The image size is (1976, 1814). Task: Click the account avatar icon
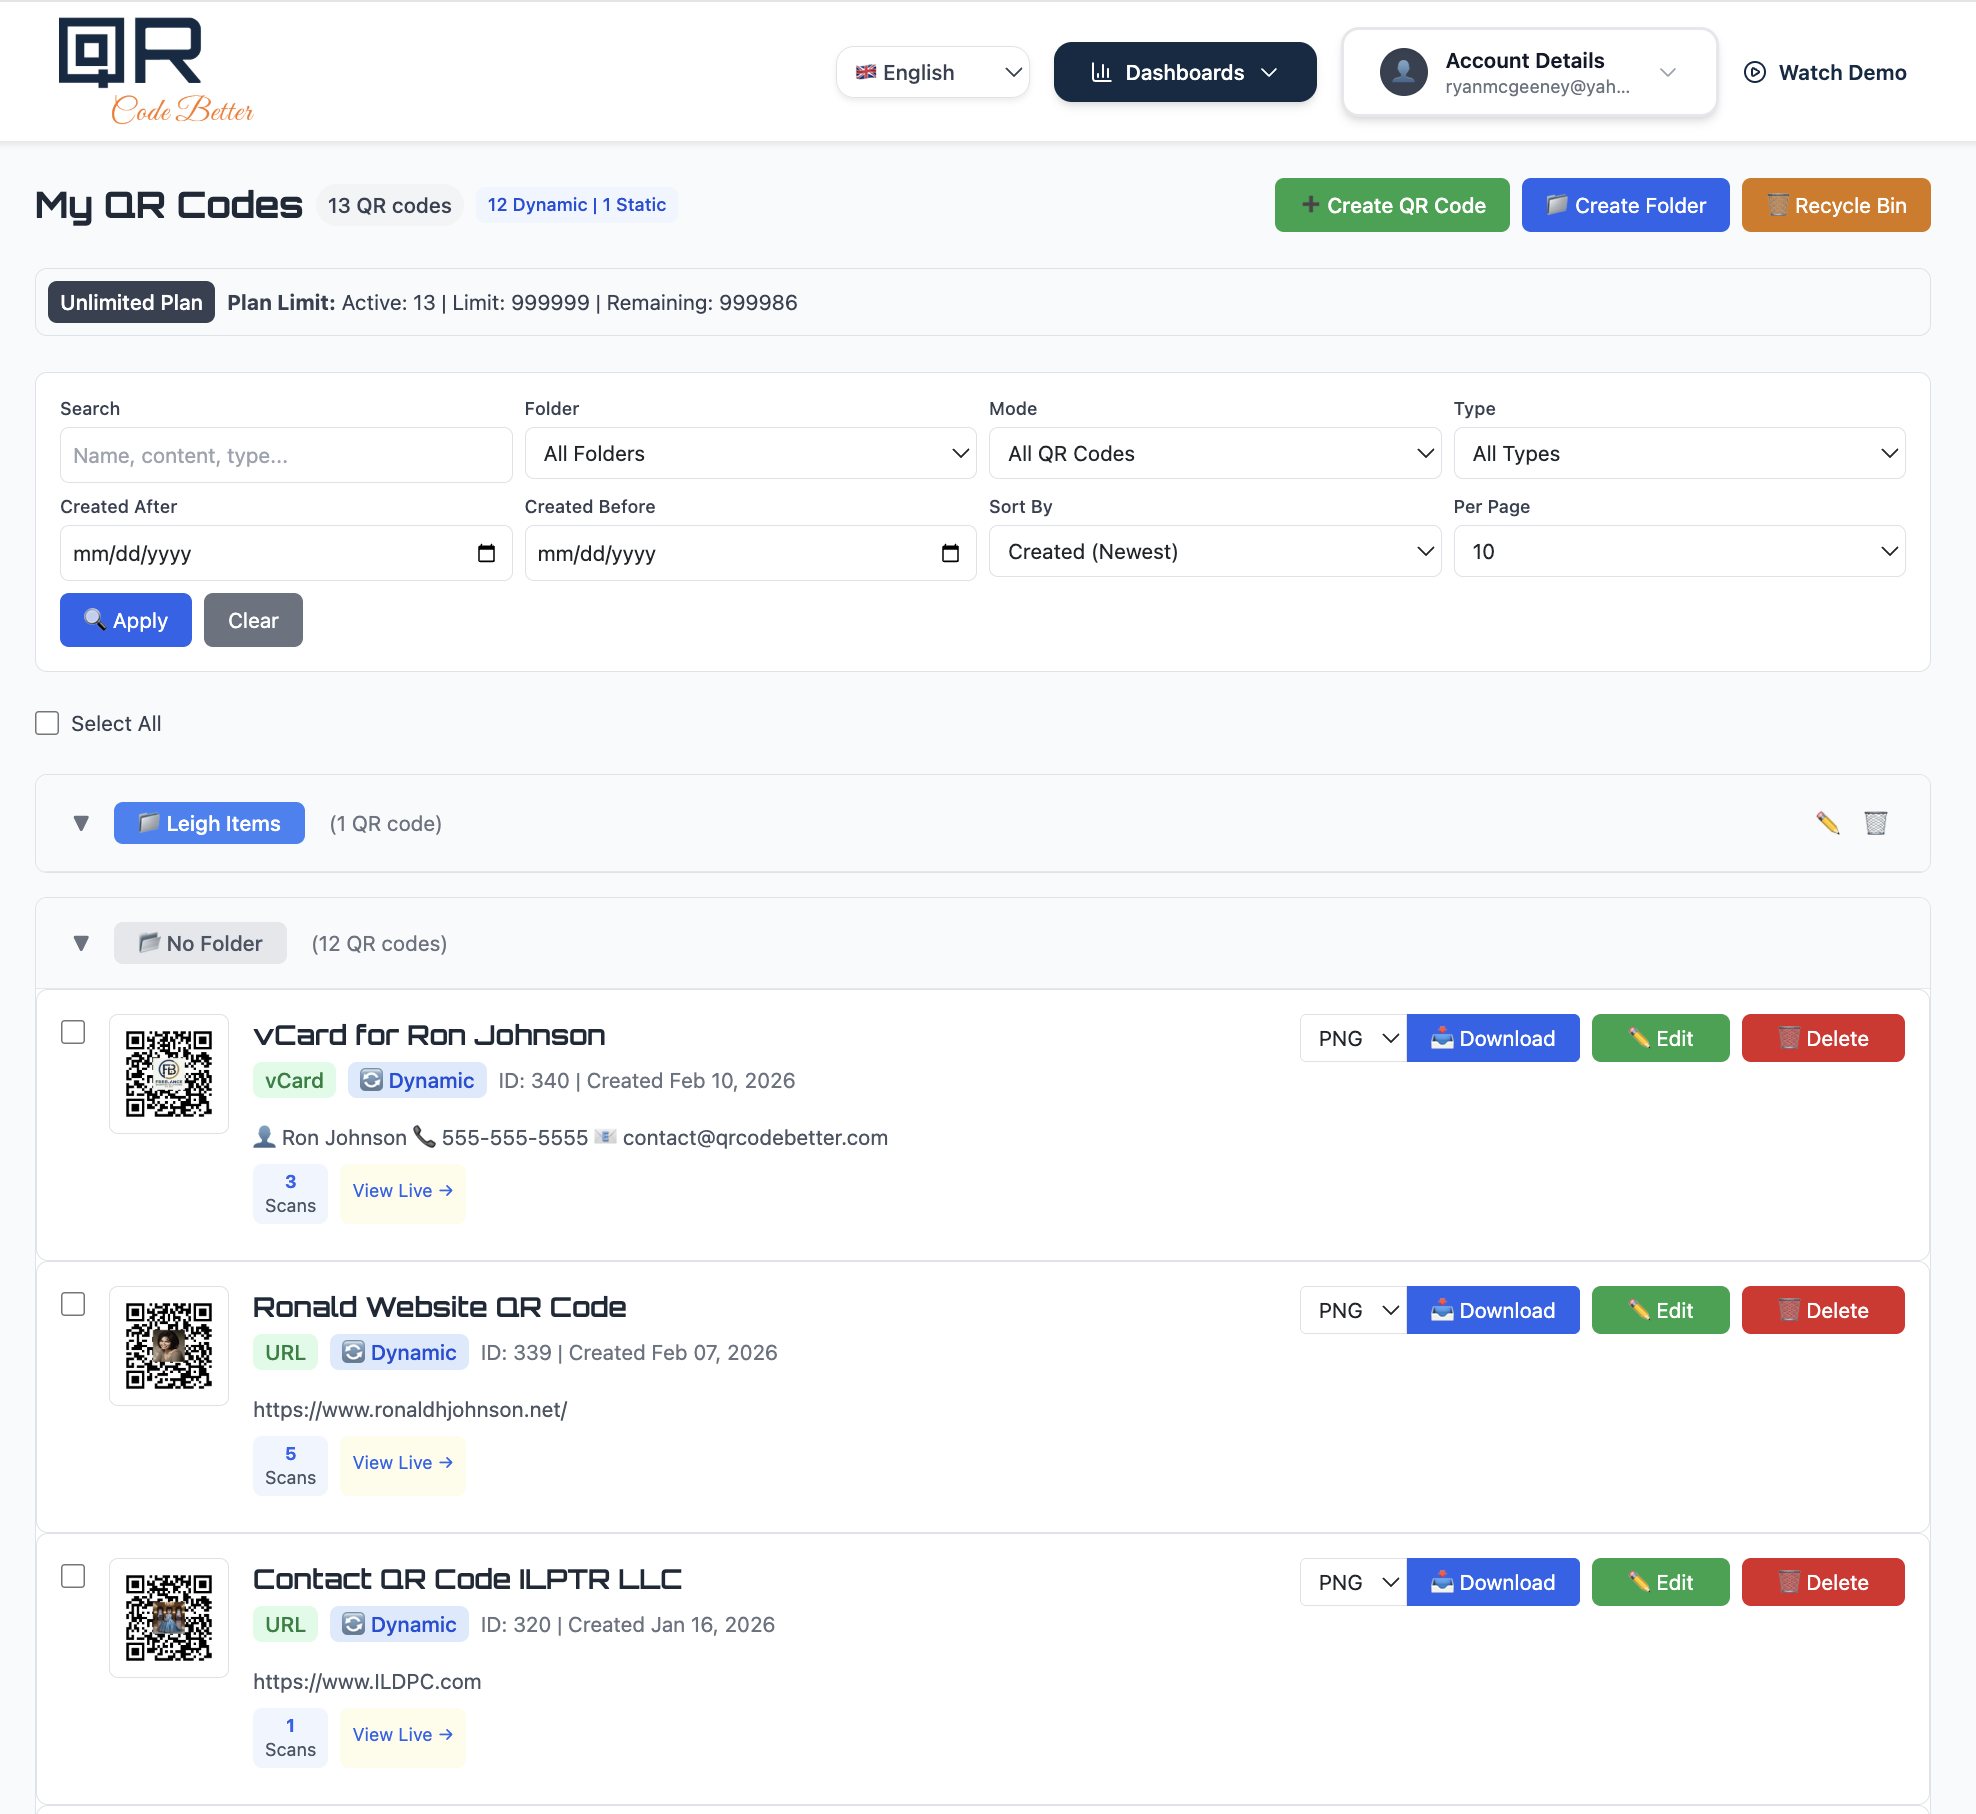tap(1403, 71)
